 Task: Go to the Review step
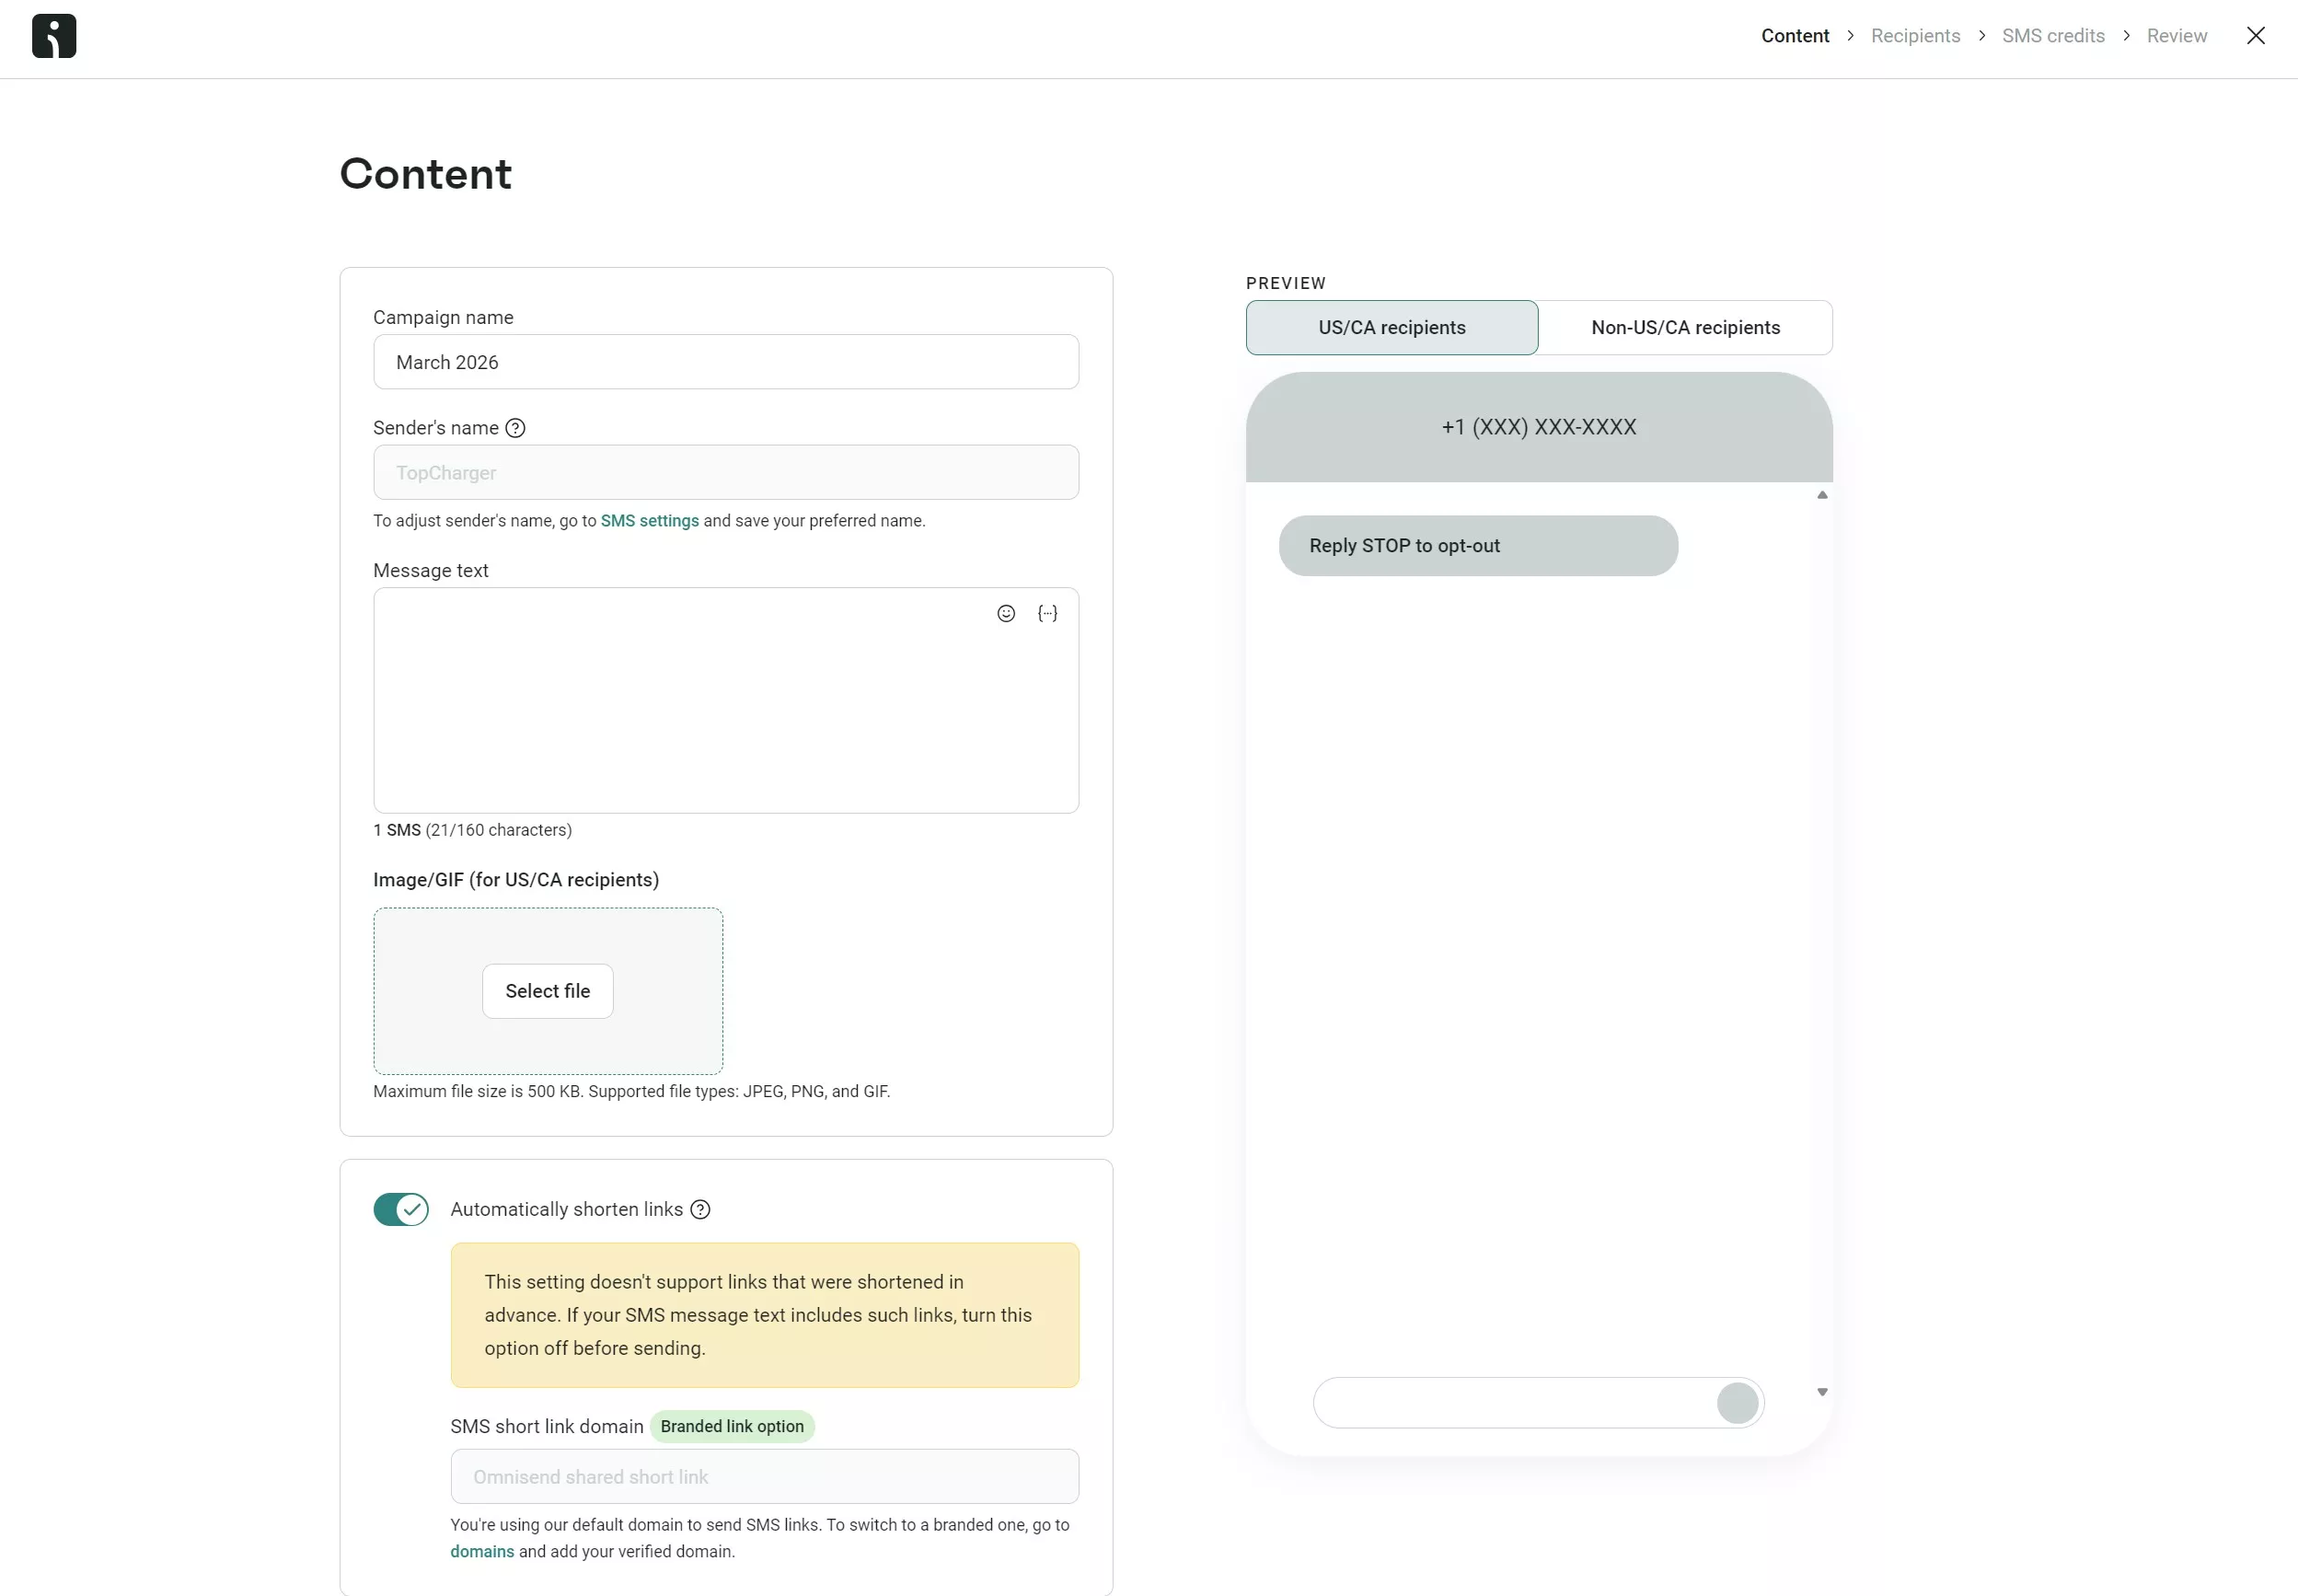point(2176,36)
